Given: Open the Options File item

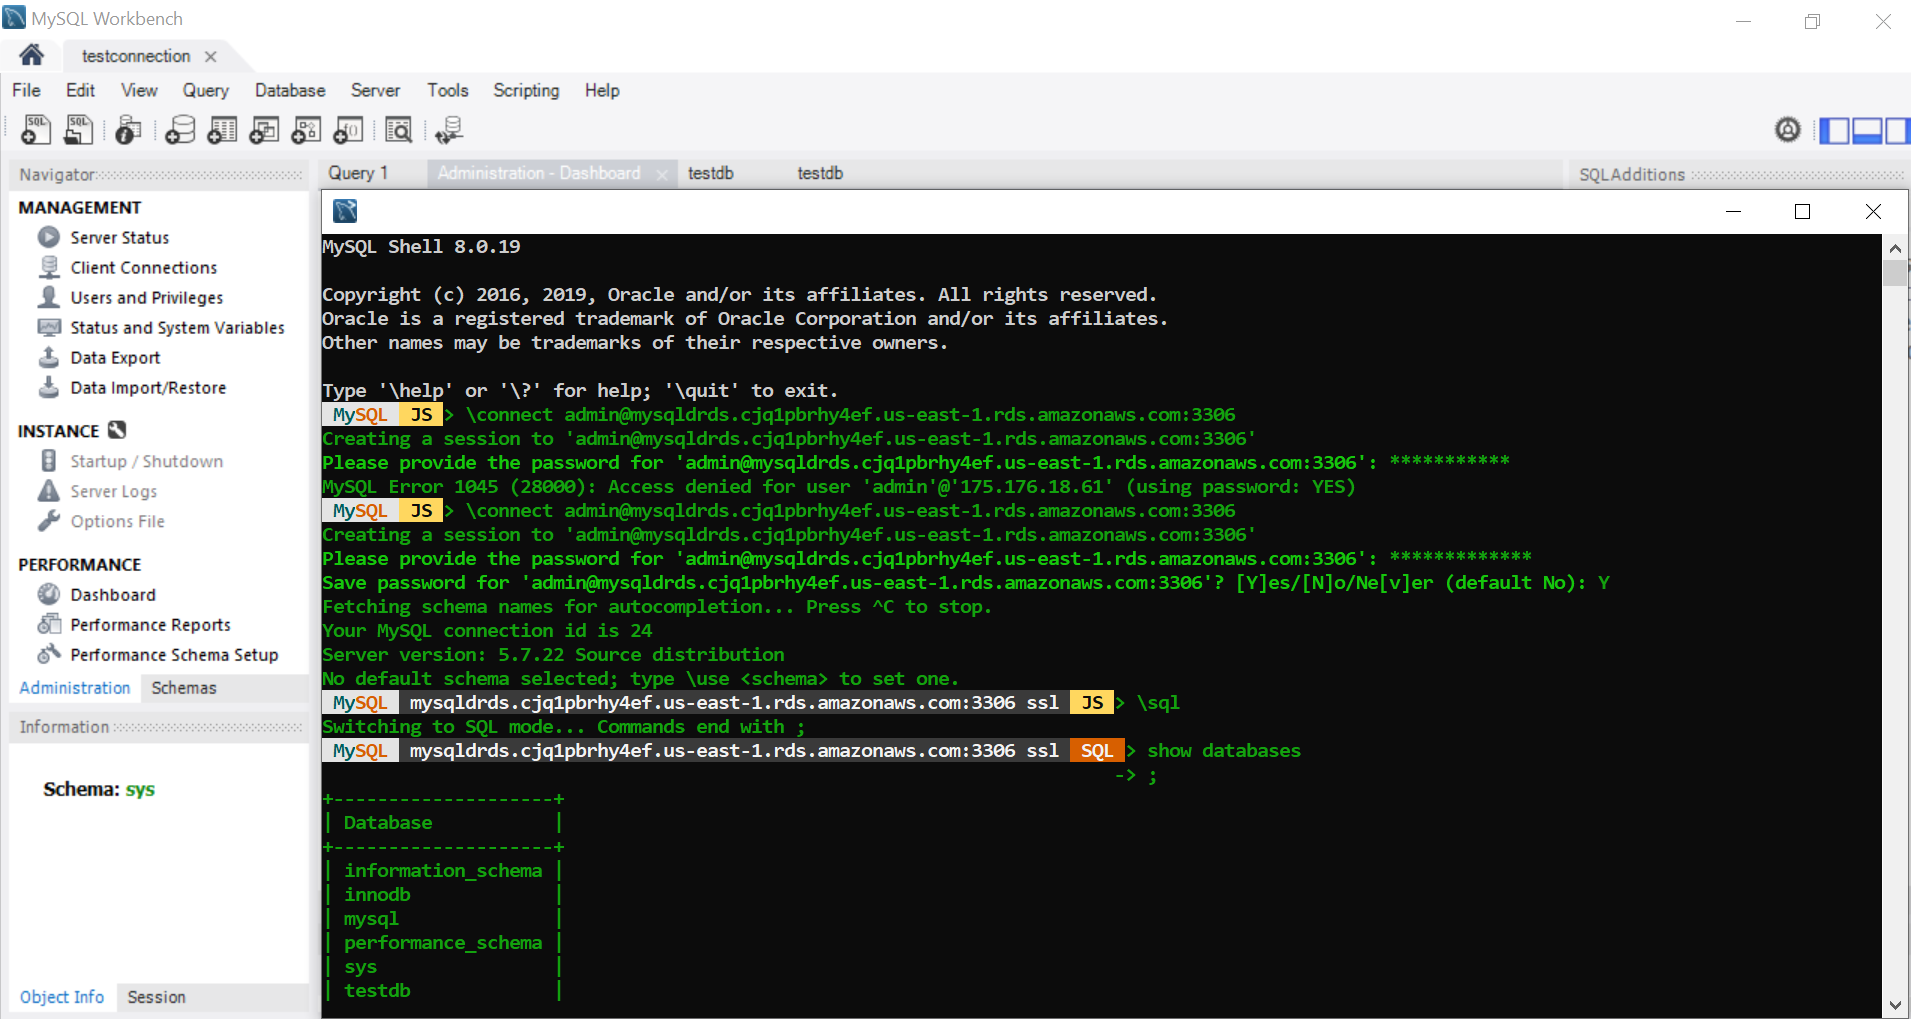Looking at the screenshot, I should [x=117, y=522].
